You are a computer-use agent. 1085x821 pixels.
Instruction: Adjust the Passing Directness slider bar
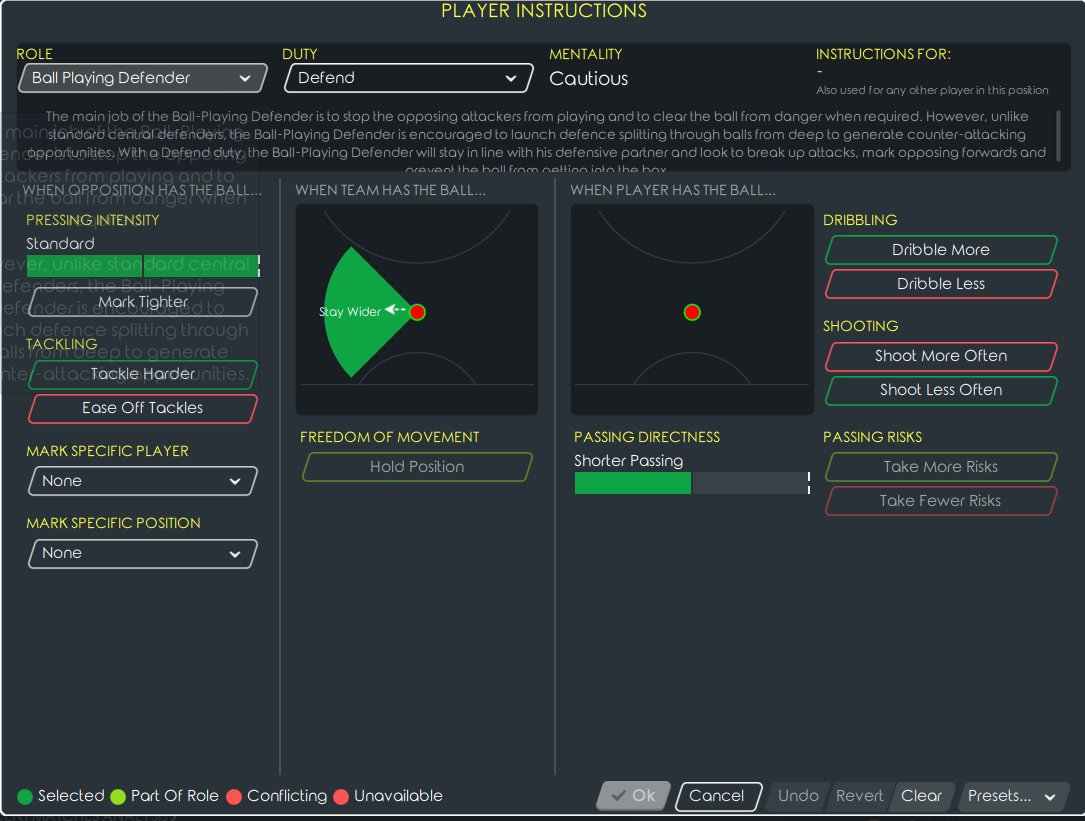click(x=692, y=483)
